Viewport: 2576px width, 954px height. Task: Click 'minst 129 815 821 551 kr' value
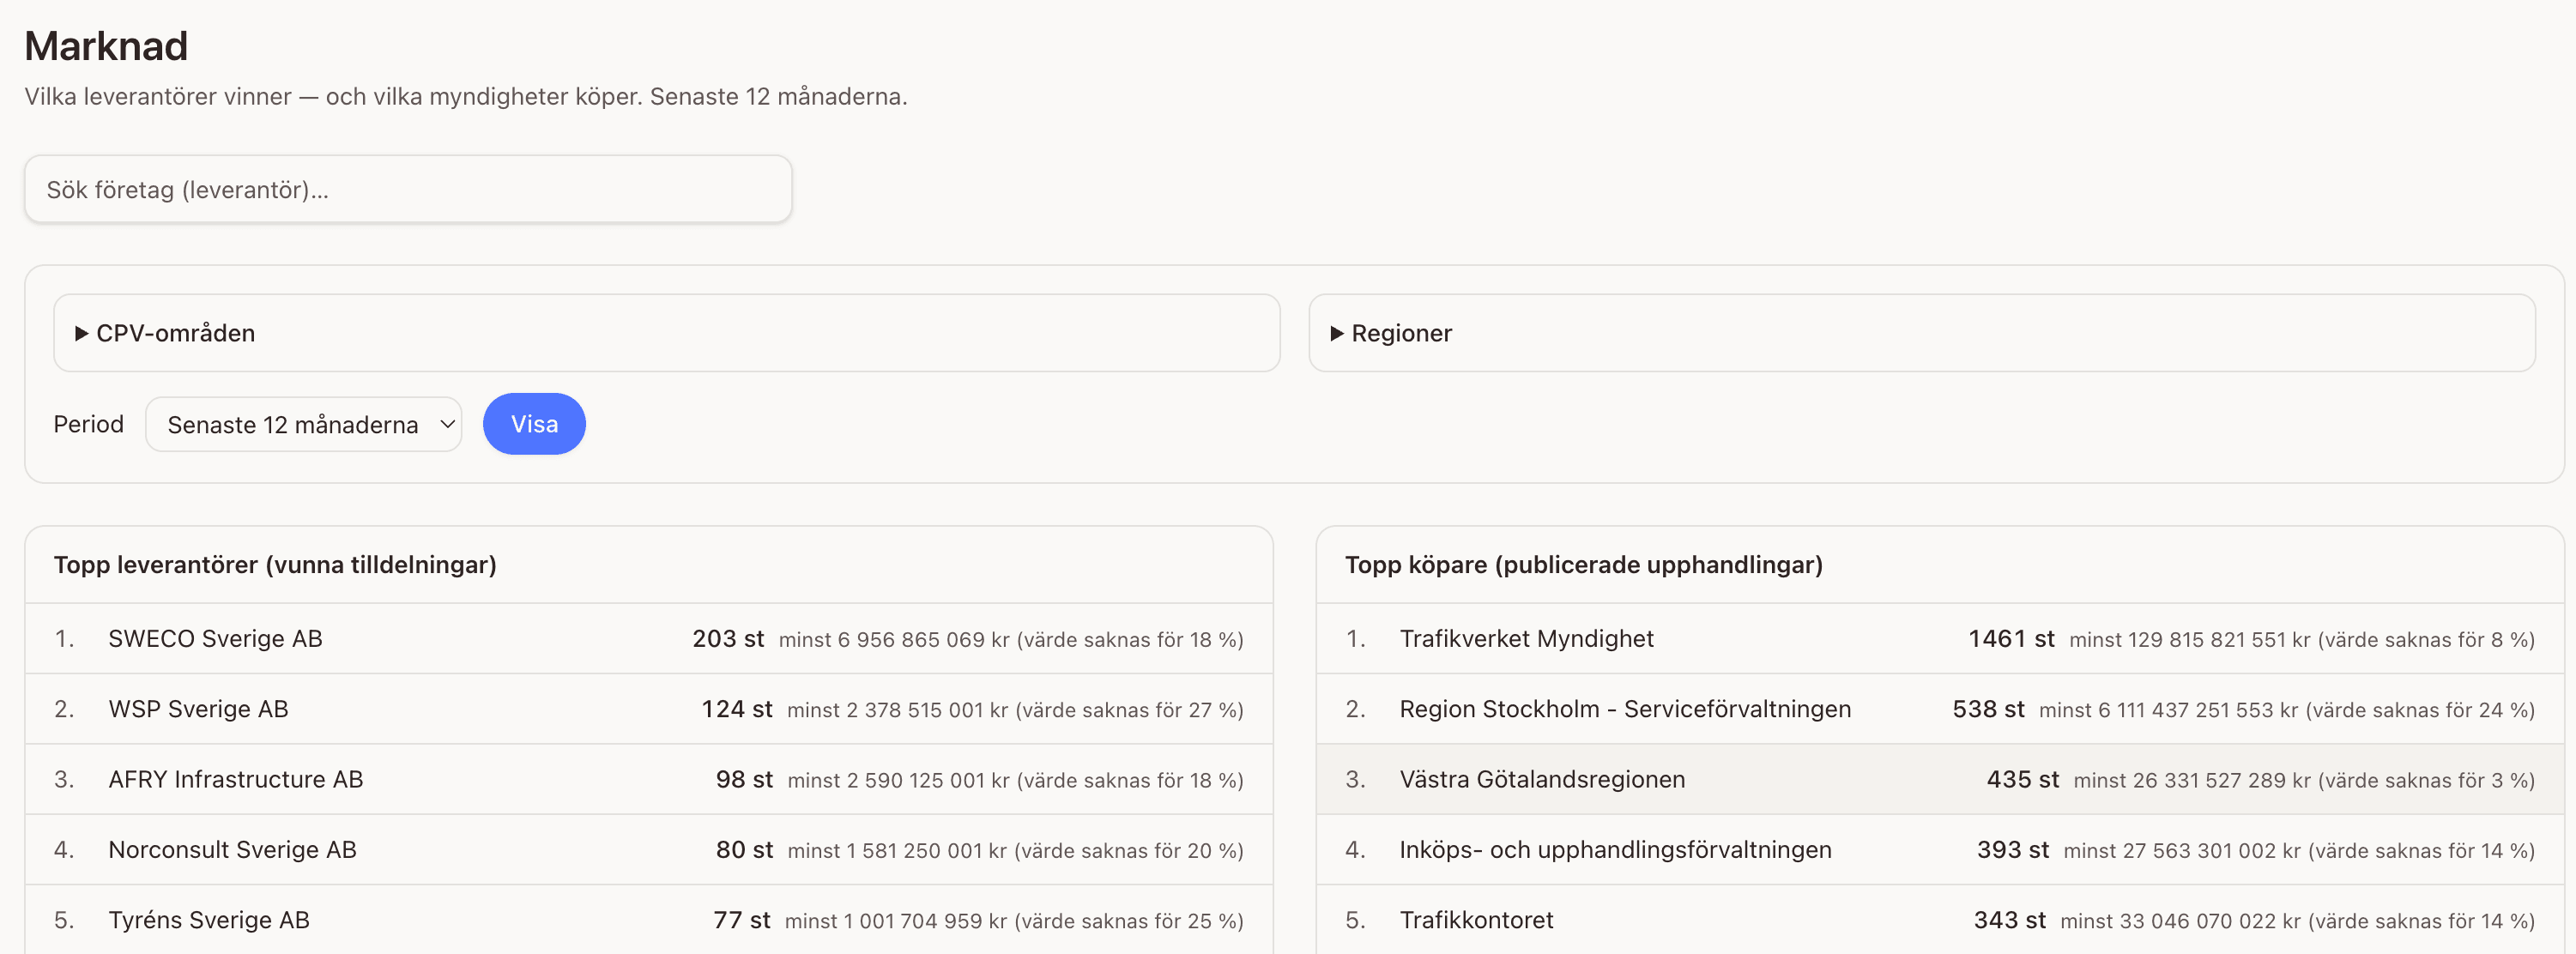point(2189,640)
